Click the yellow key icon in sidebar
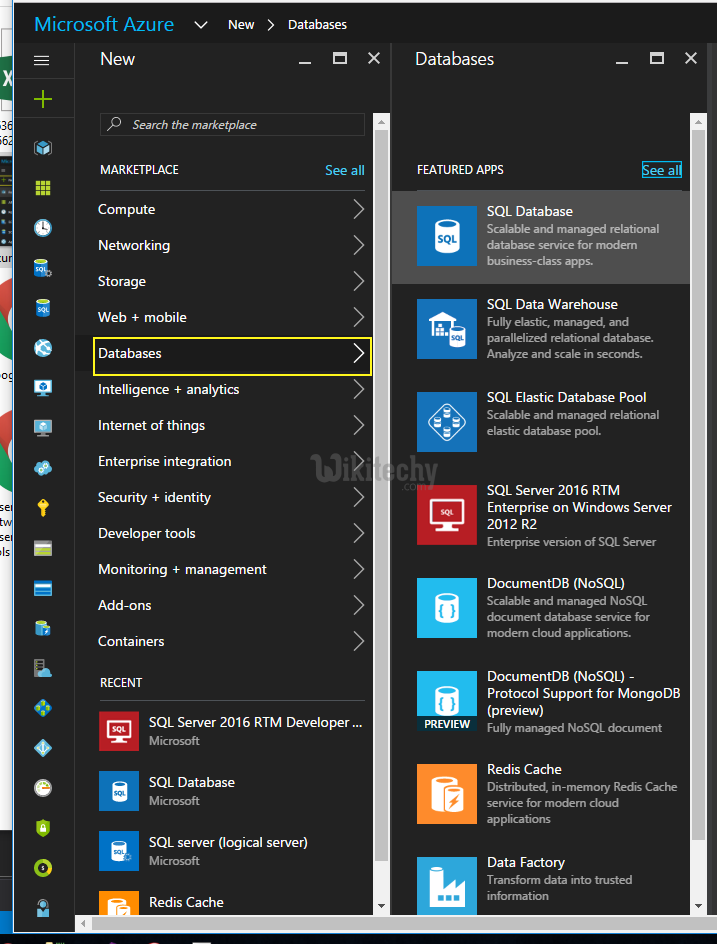This screenshot has width=717, height=944. (42, 508)
